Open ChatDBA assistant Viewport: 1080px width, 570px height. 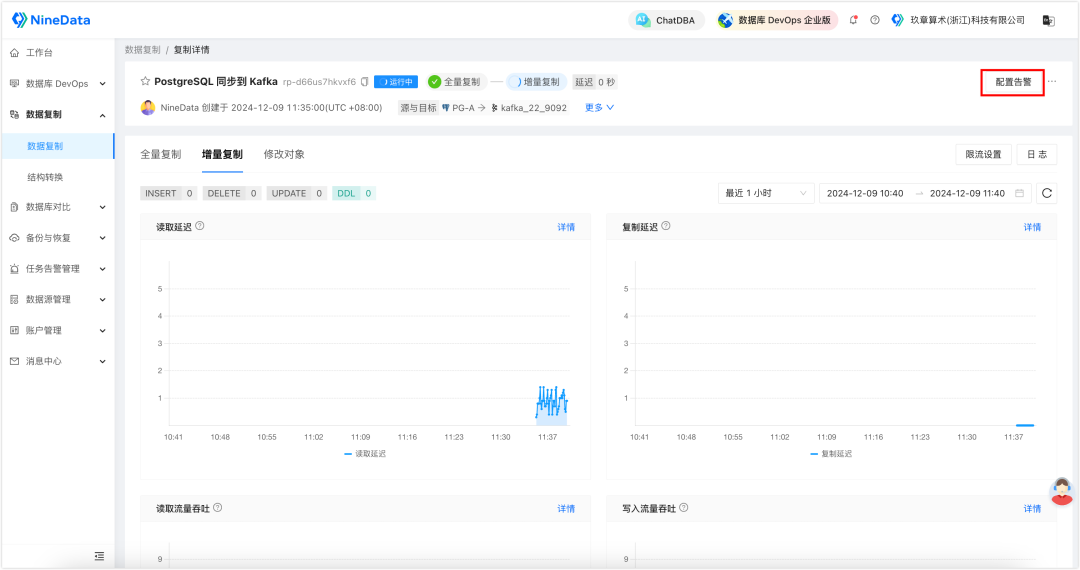(665, 21)
